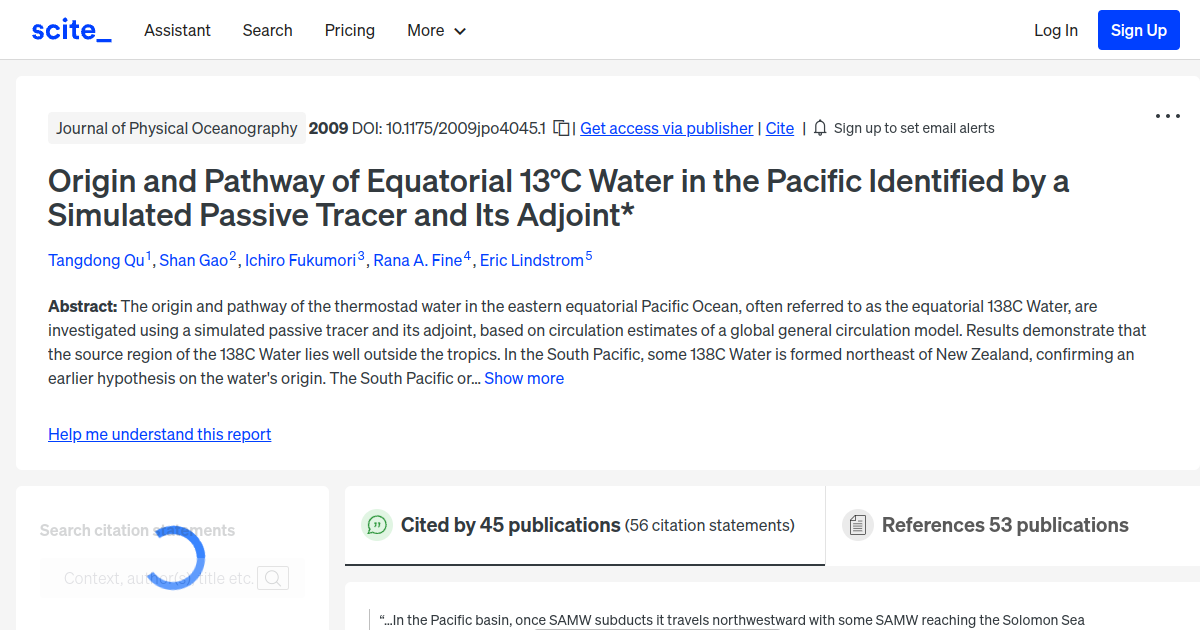Click the green smart citation quote icon
The height and width of the screenshot is (630, 1200).
pyautogui.click(x=377, y=524)
